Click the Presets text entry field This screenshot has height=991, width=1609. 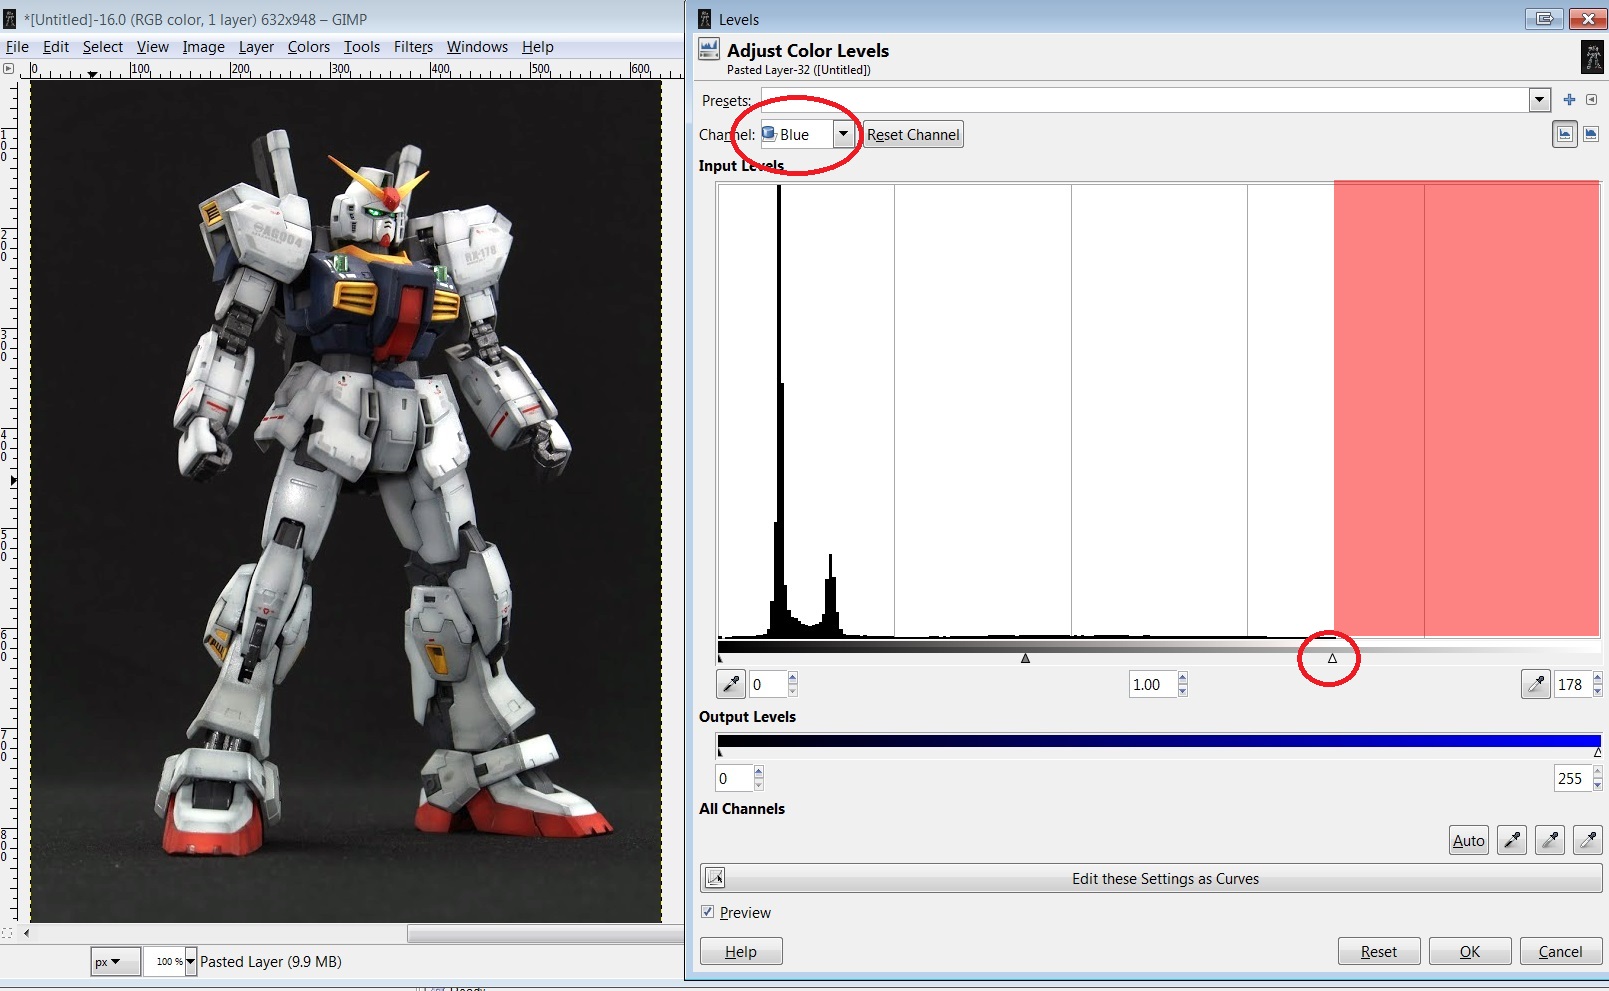(x=1145, y=100)
